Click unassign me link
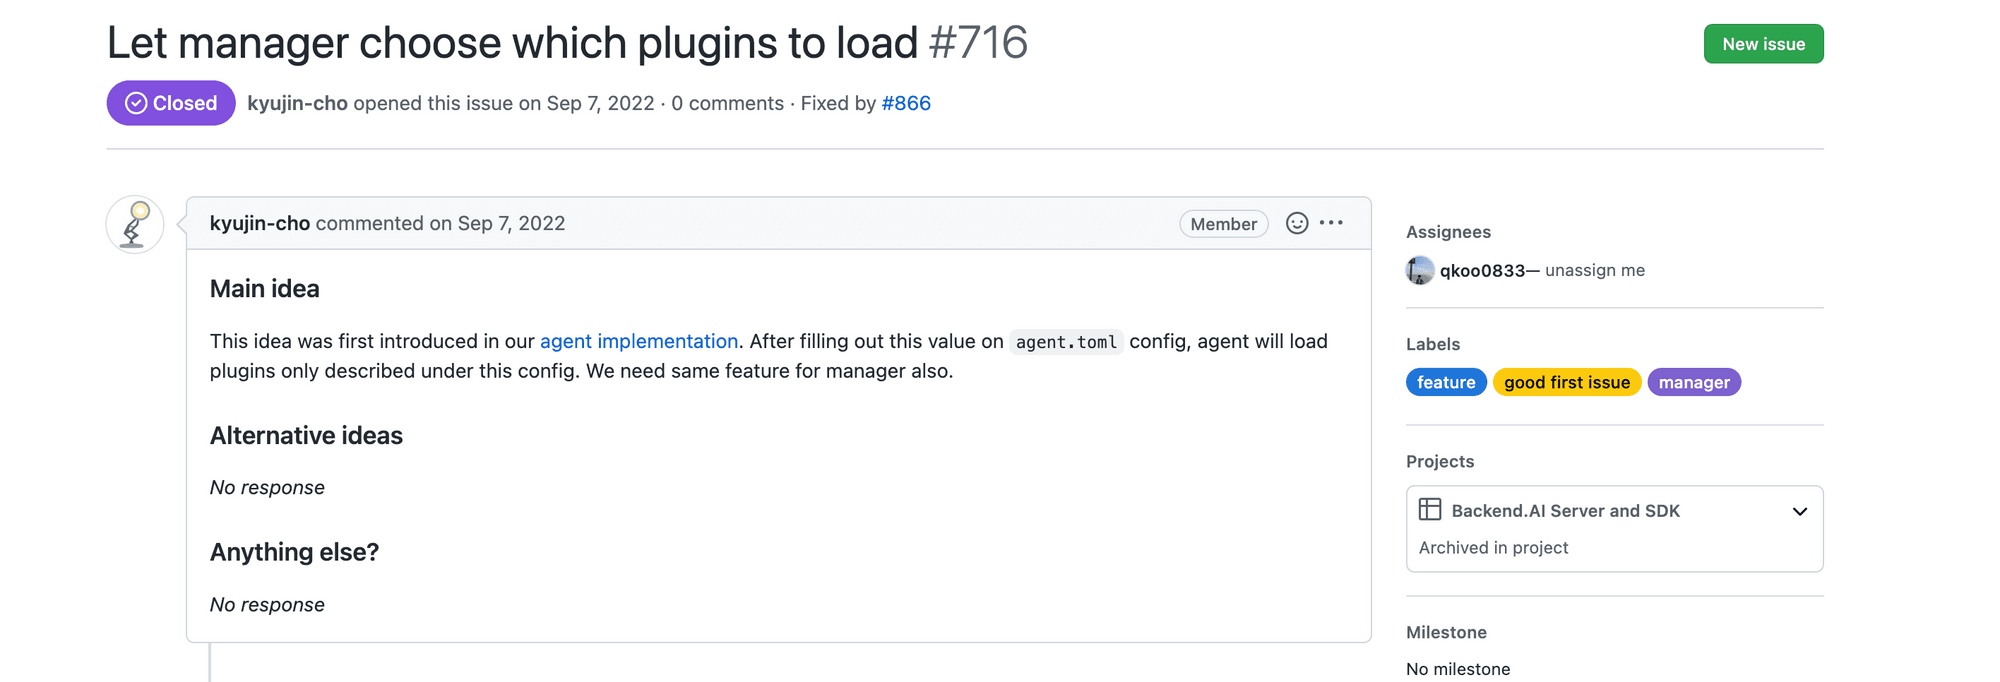The width and height of the screenshot is (2000, 682). tap(1595, 270)
